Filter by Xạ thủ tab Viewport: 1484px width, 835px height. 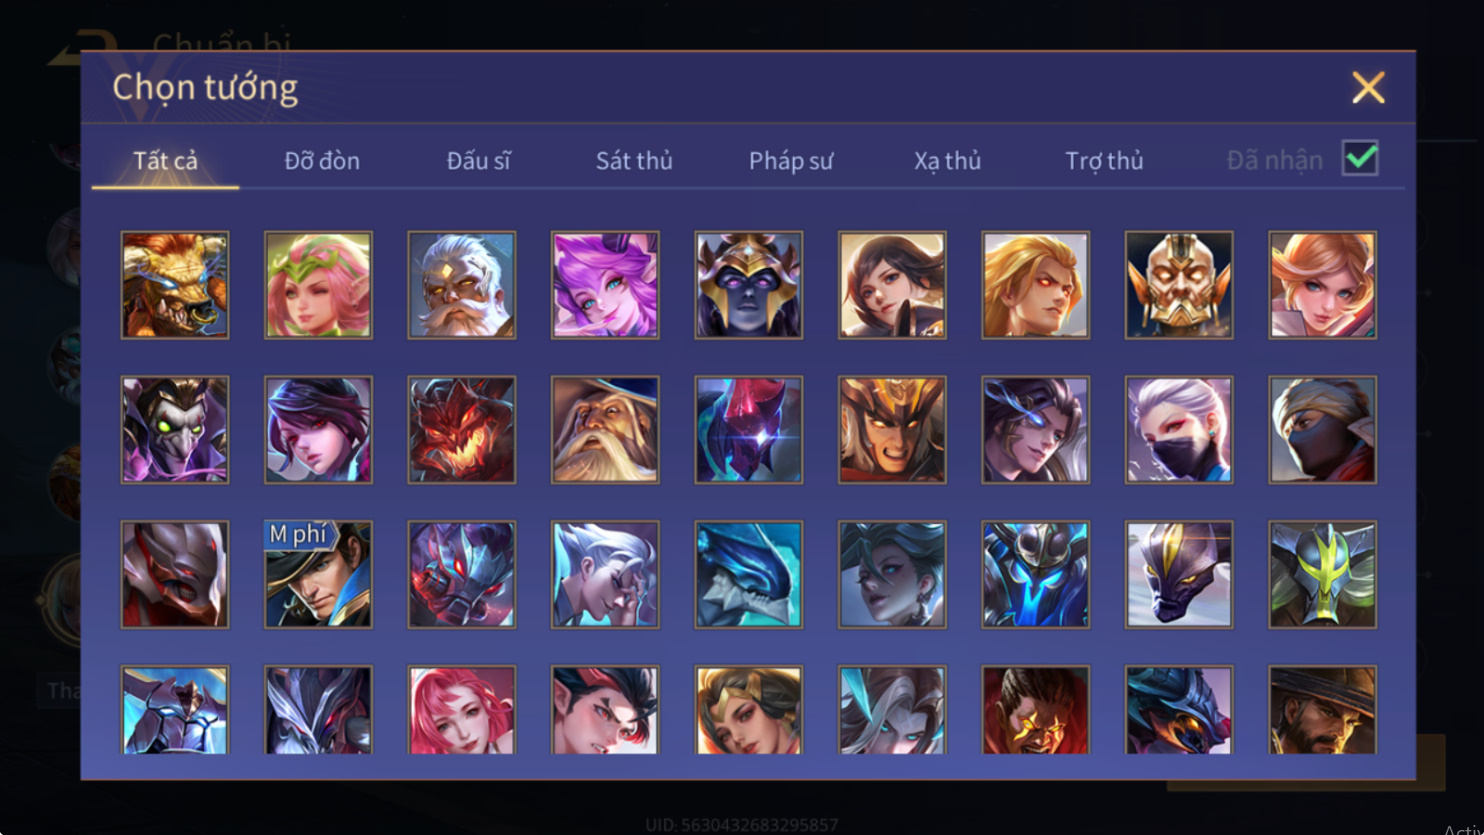(947, 160)
